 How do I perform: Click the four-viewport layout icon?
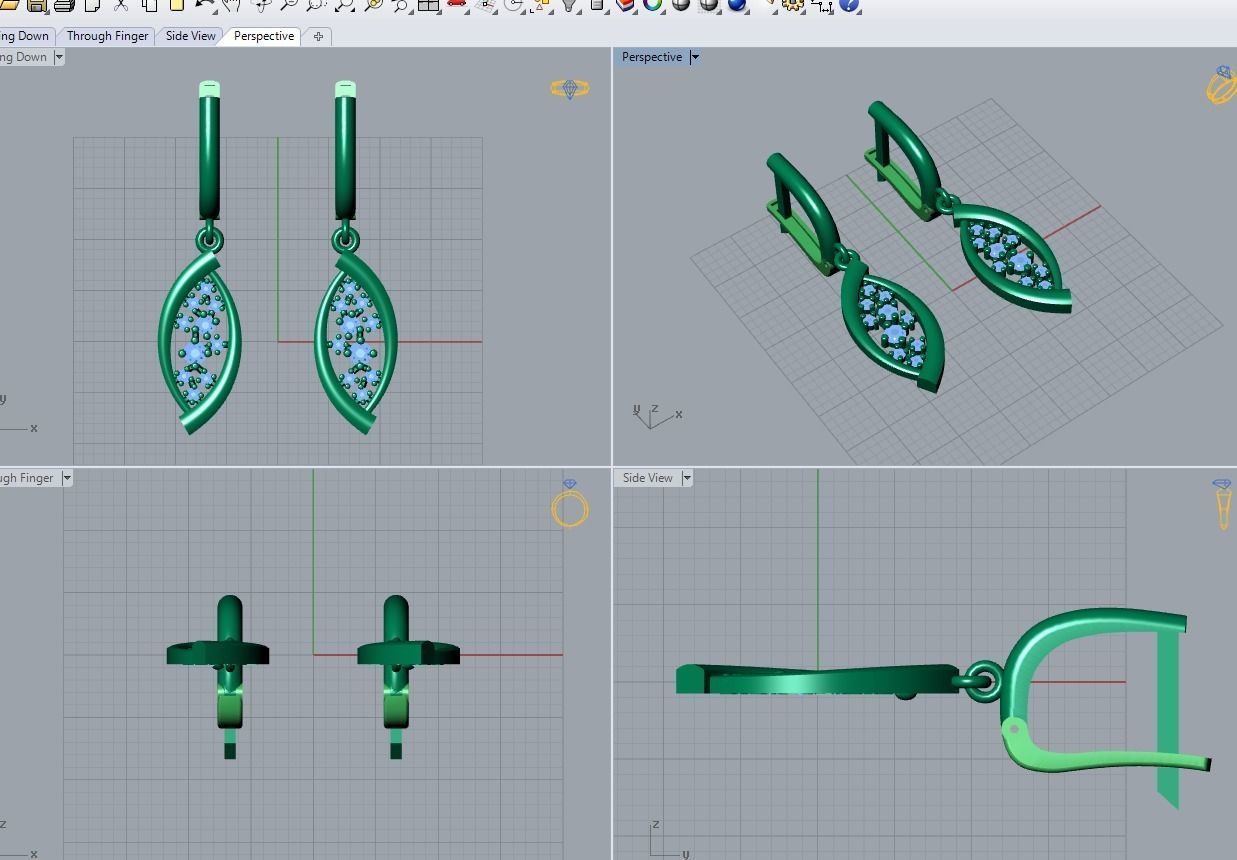(428, 5)
